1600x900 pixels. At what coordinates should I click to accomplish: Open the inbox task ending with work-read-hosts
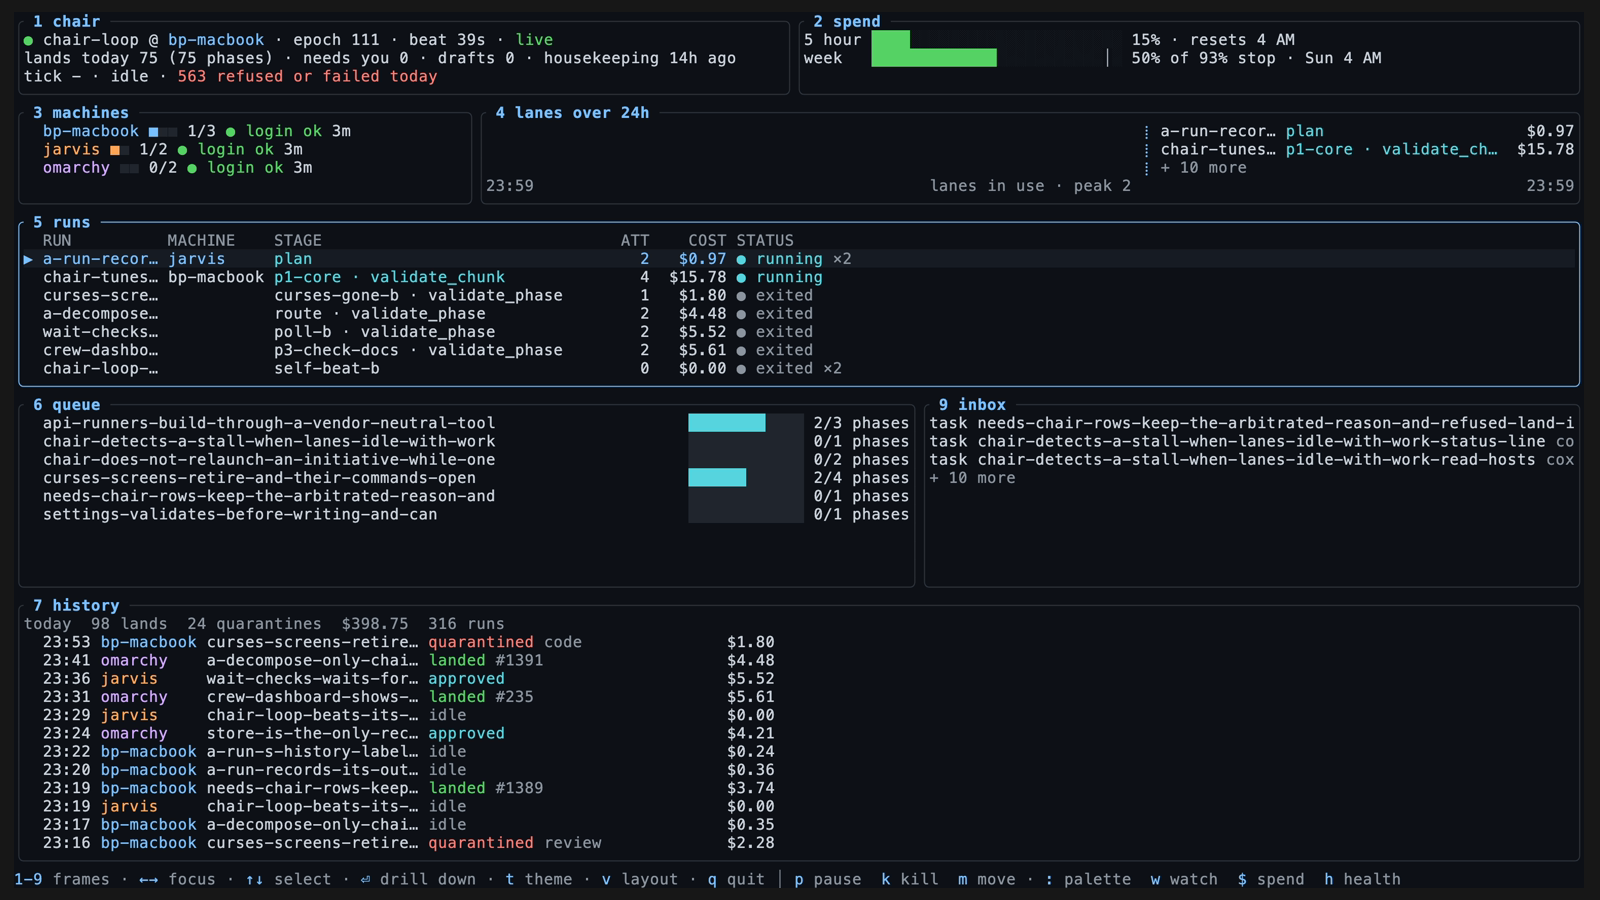coord(1251,460)
